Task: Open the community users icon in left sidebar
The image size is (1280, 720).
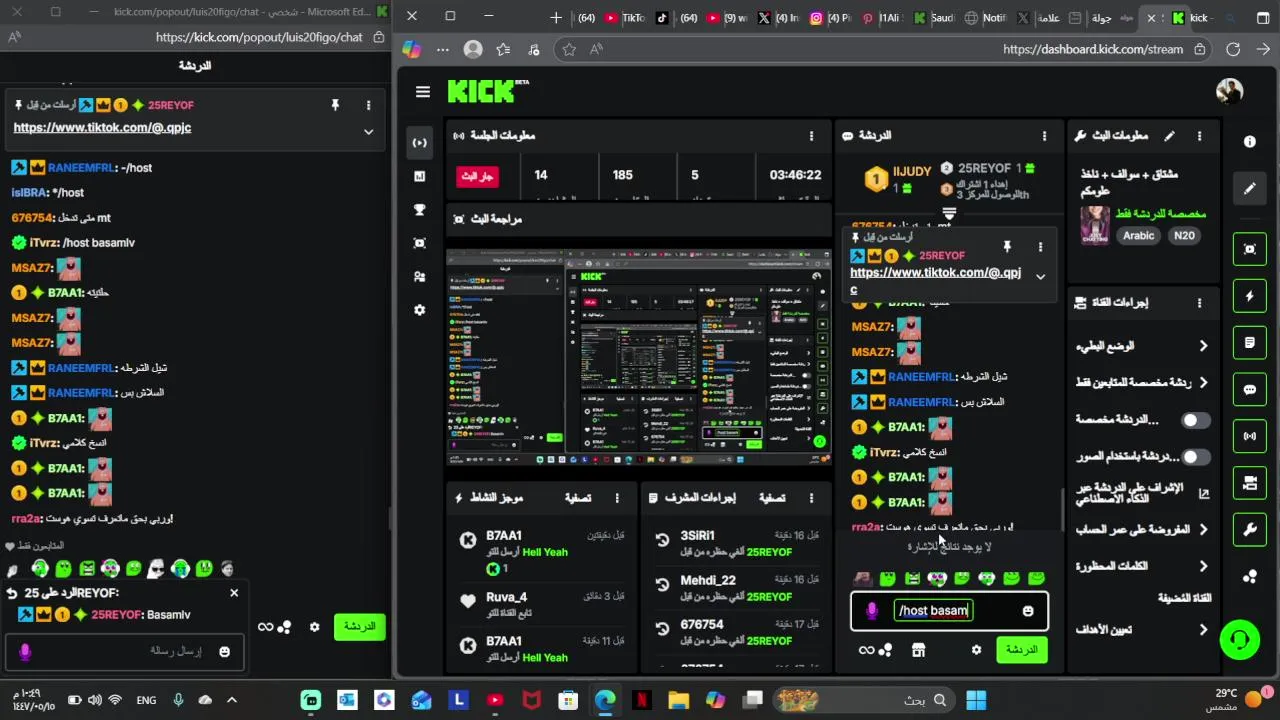Action: [x=420, y=277]
